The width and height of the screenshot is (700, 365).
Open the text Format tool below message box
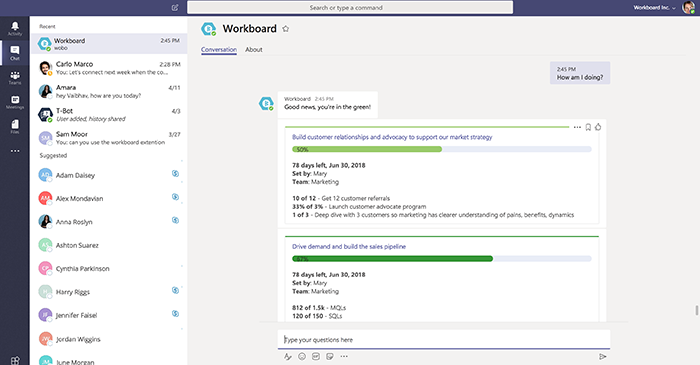tap(288, 357)
